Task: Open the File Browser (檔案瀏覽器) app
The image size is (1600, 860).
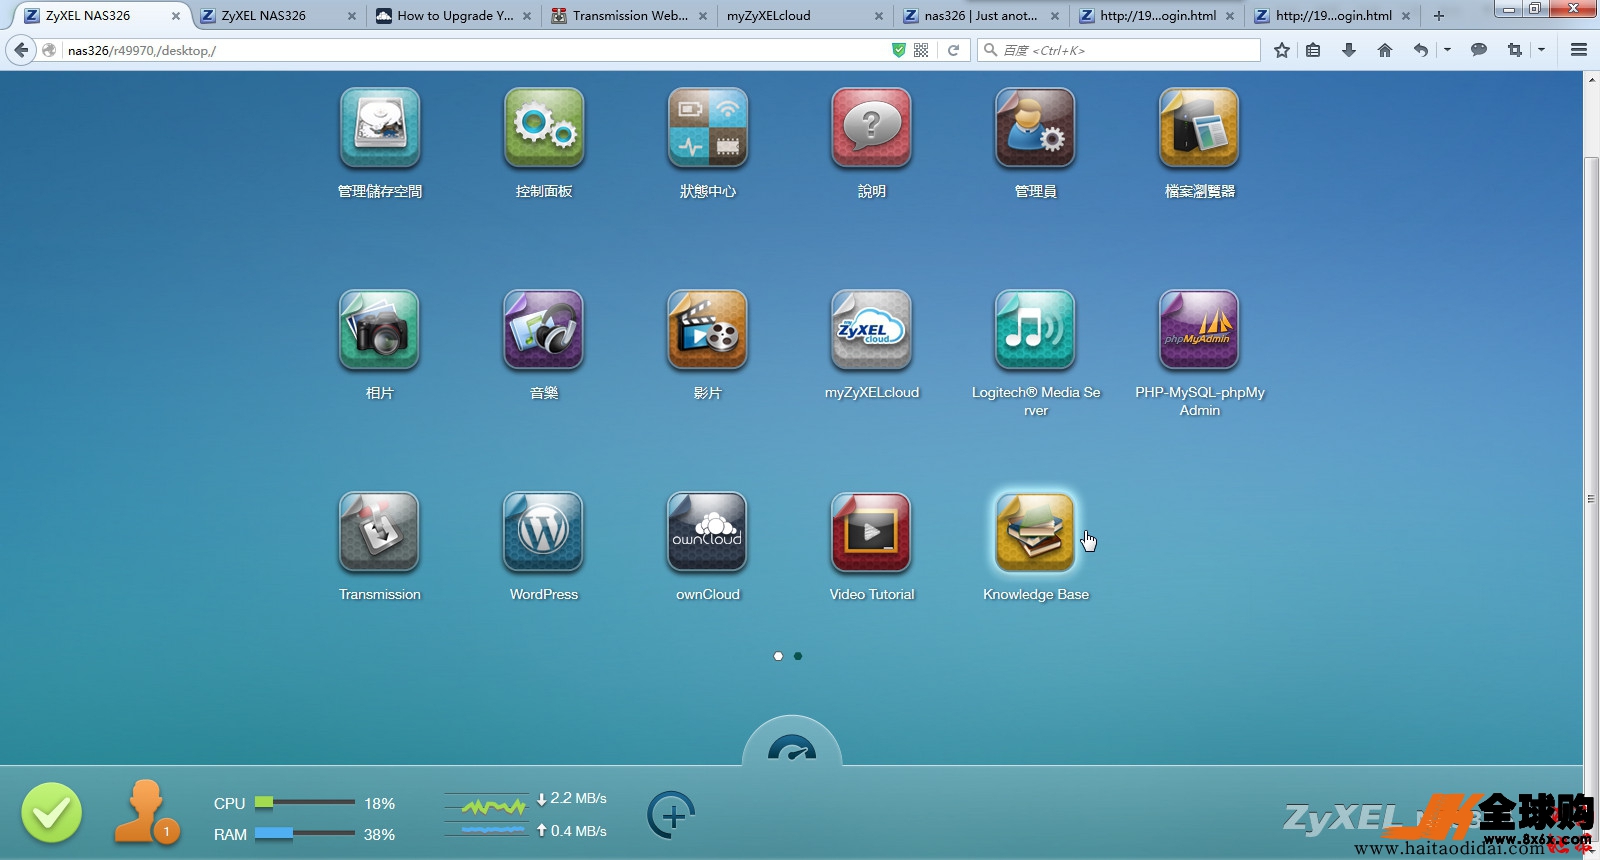Action: pos(1199,128)
